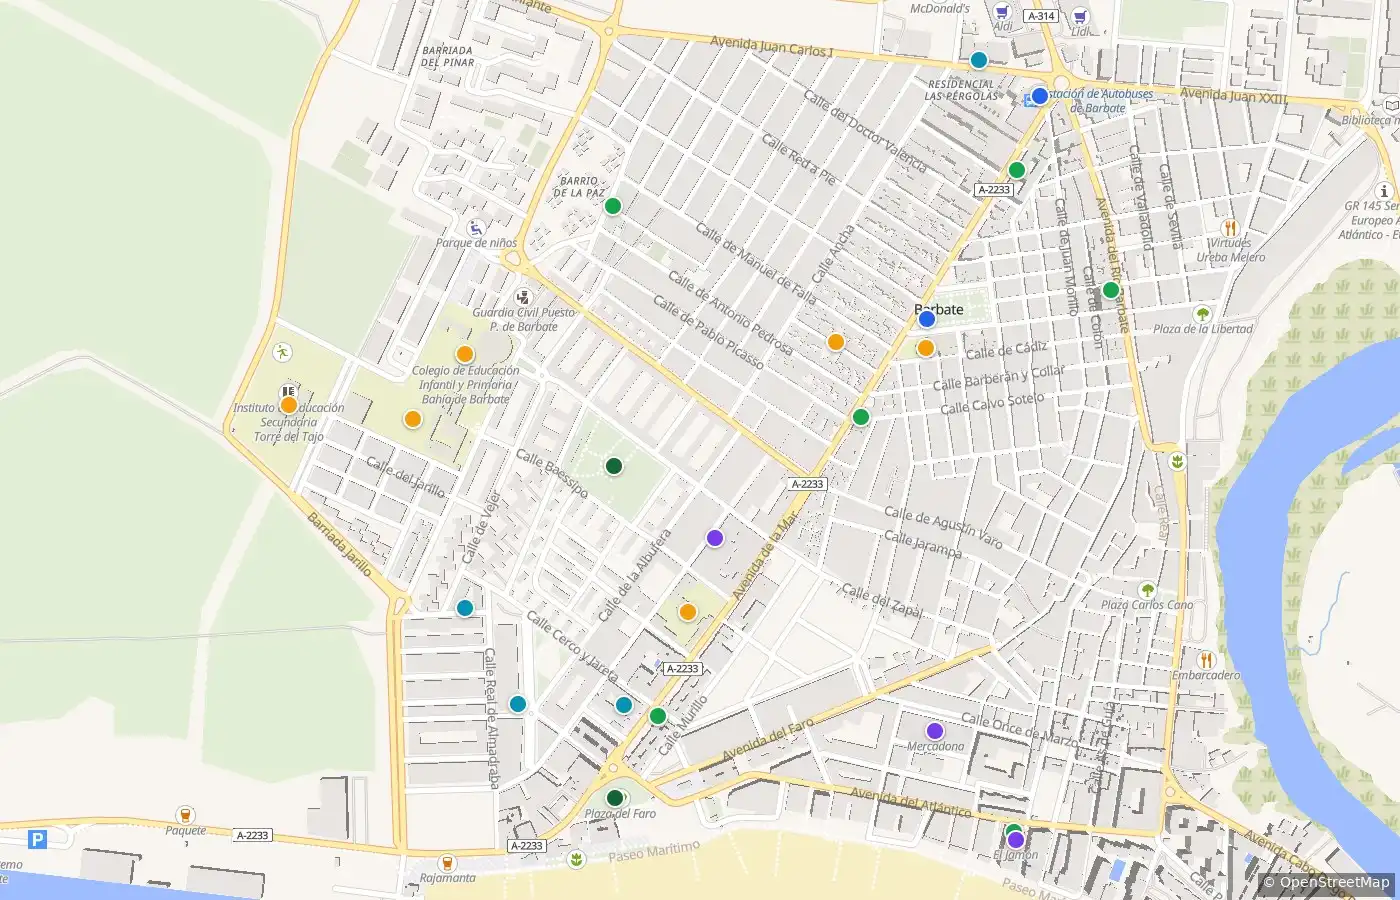Click the blue marker at Estación de Autobuses

[1039, 96]
